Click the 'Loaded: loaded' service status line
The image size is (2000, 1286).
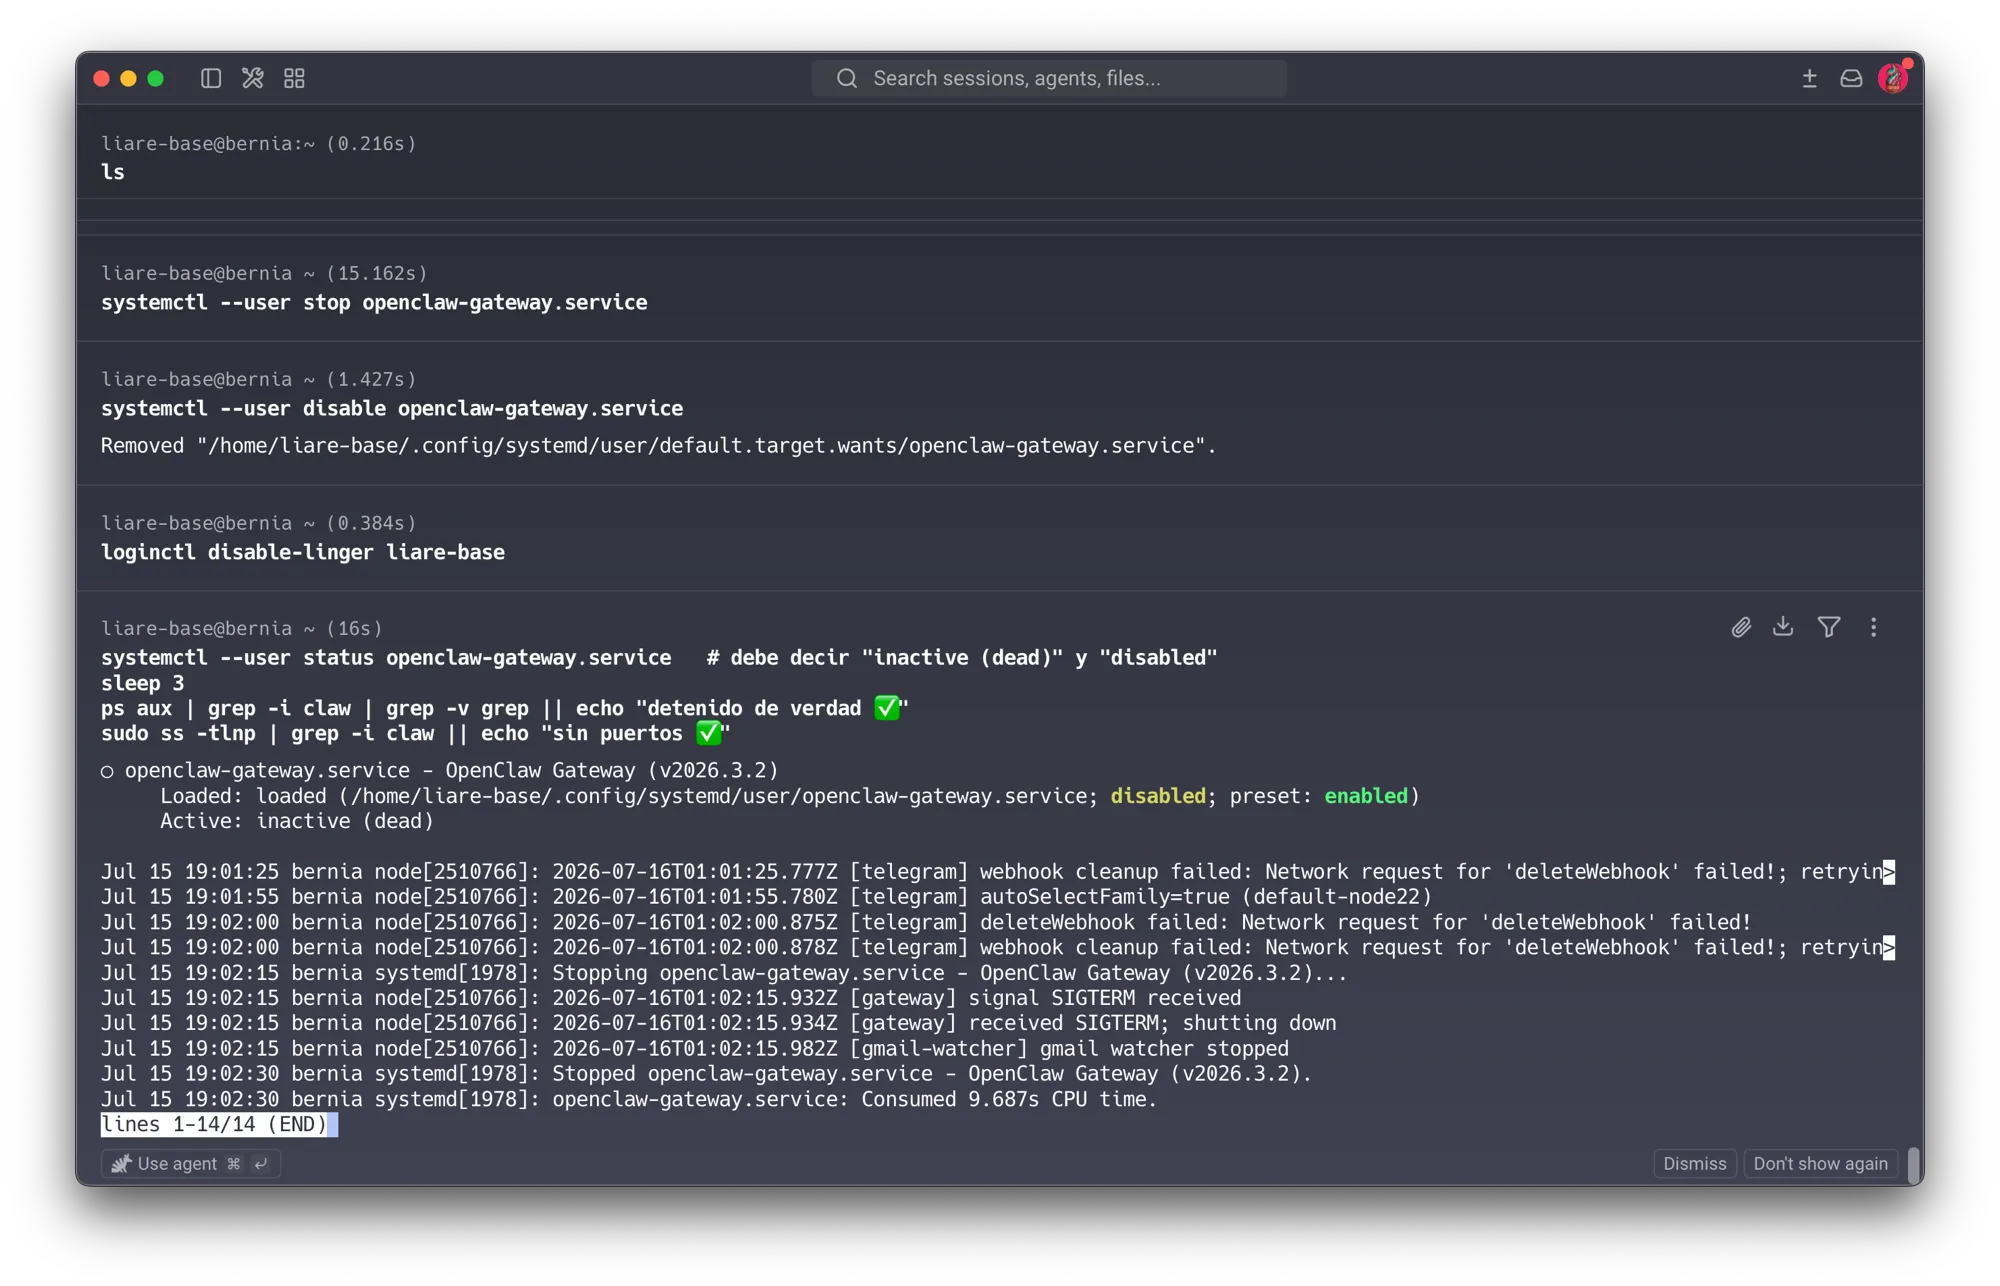click(790, 796)
